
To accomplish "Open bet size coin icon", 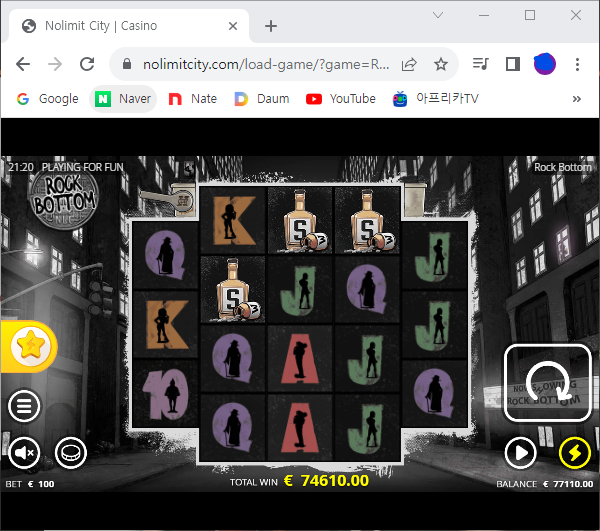I will tap(71, 453).
